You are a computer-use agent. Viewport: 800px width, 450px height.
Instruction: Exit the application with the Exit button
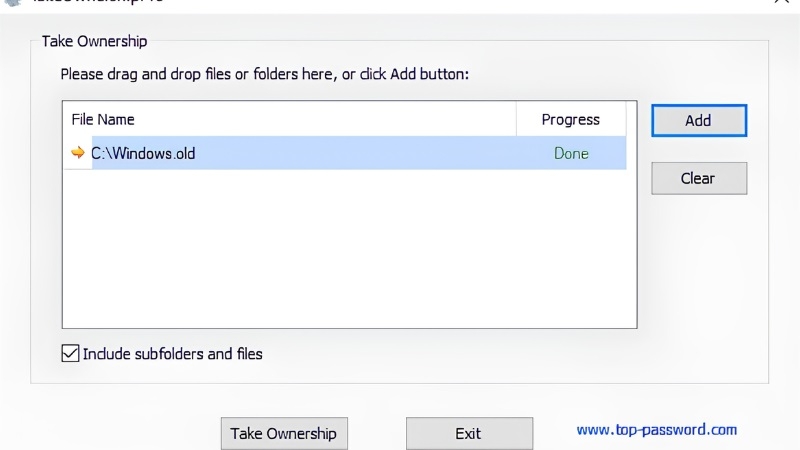pos(469,433)
